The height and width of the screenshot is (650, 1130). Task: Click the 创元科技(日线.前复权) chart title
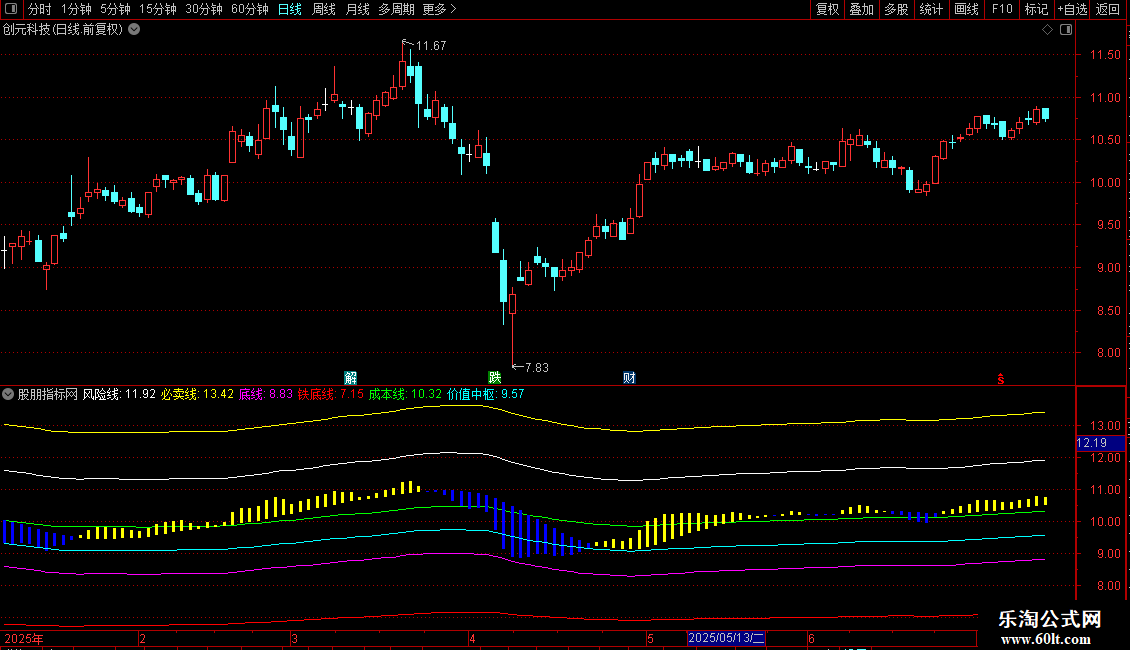63,30
